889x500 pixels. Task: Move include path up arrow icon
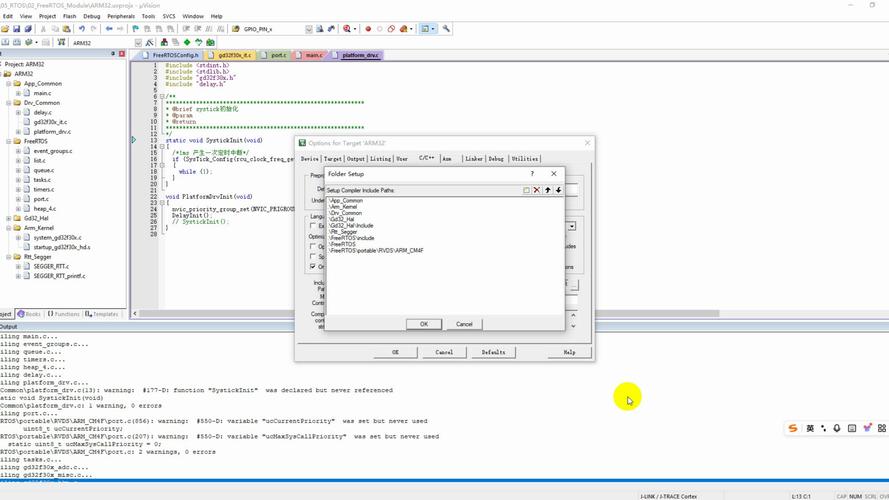(548, 190)
